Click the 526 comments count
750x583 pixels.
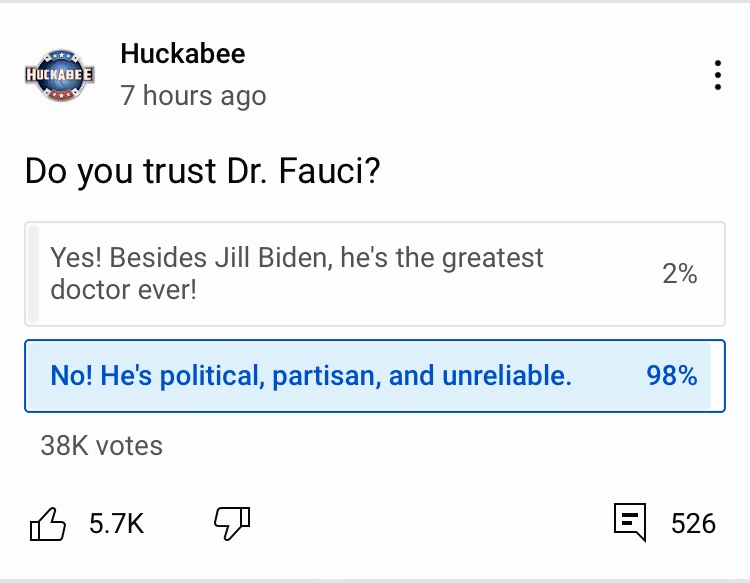point(693,523)
